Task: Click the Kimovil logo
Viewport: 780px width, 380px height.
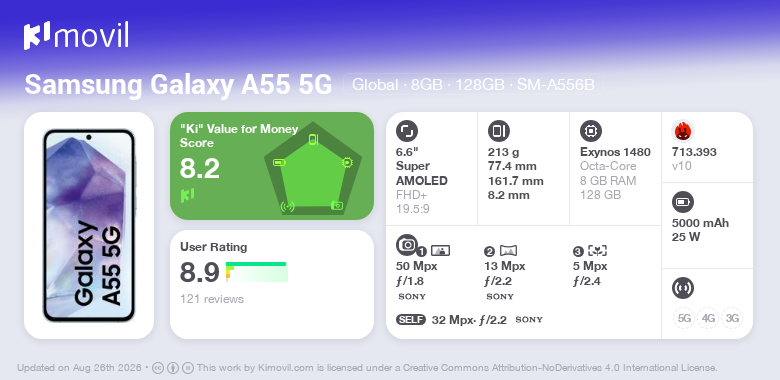Action: (76, 35)
